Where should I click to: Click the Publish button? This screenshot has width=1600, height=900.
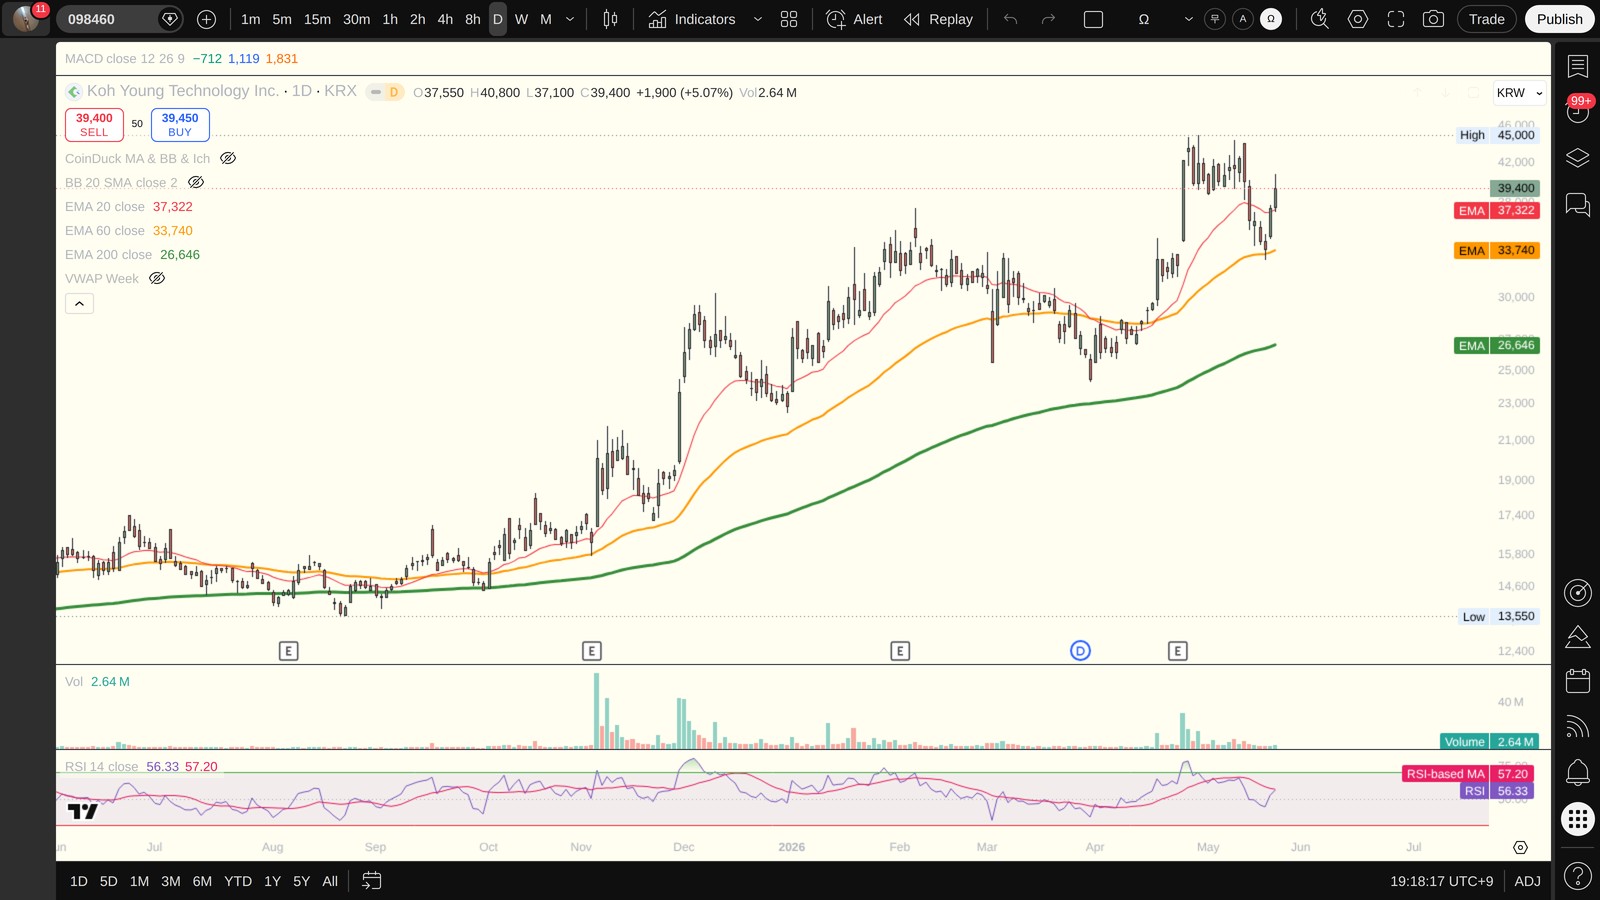click(1559, 19)
